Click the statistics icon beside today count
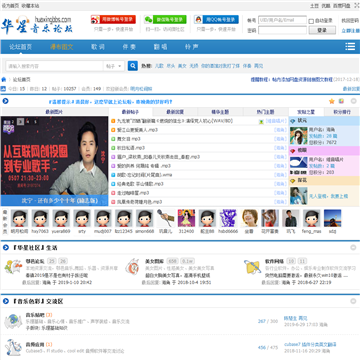Screen dimensions: 360x360 3,89
